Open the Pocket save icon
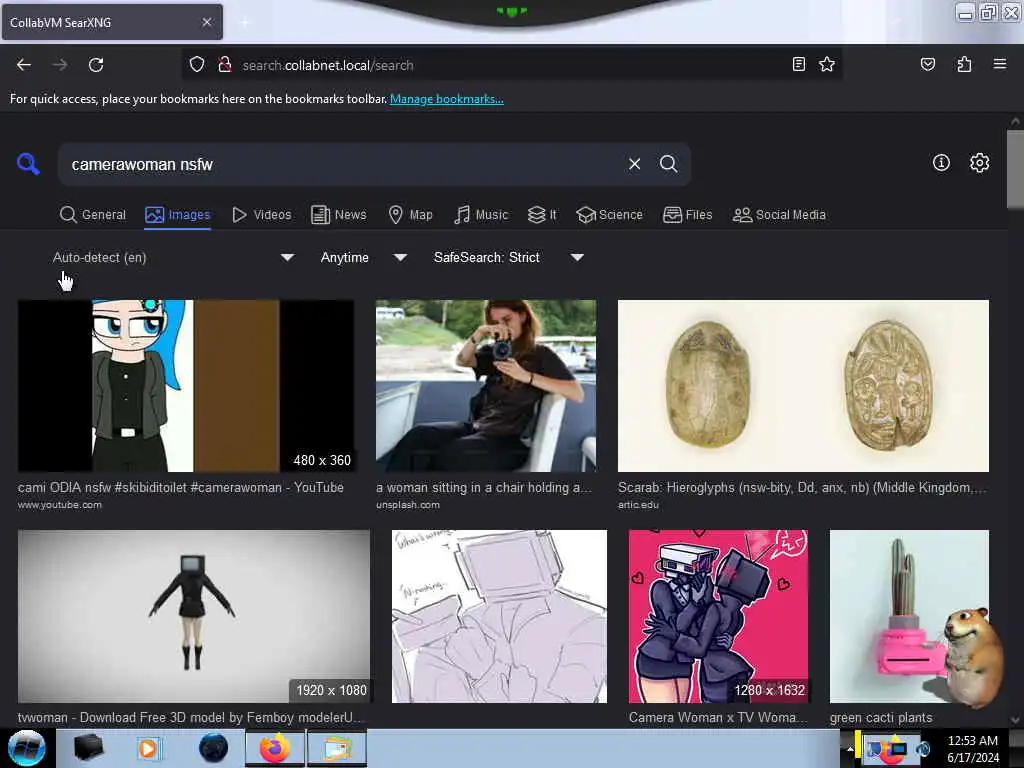Screen dimensions: 1024x768 point(927,64)
